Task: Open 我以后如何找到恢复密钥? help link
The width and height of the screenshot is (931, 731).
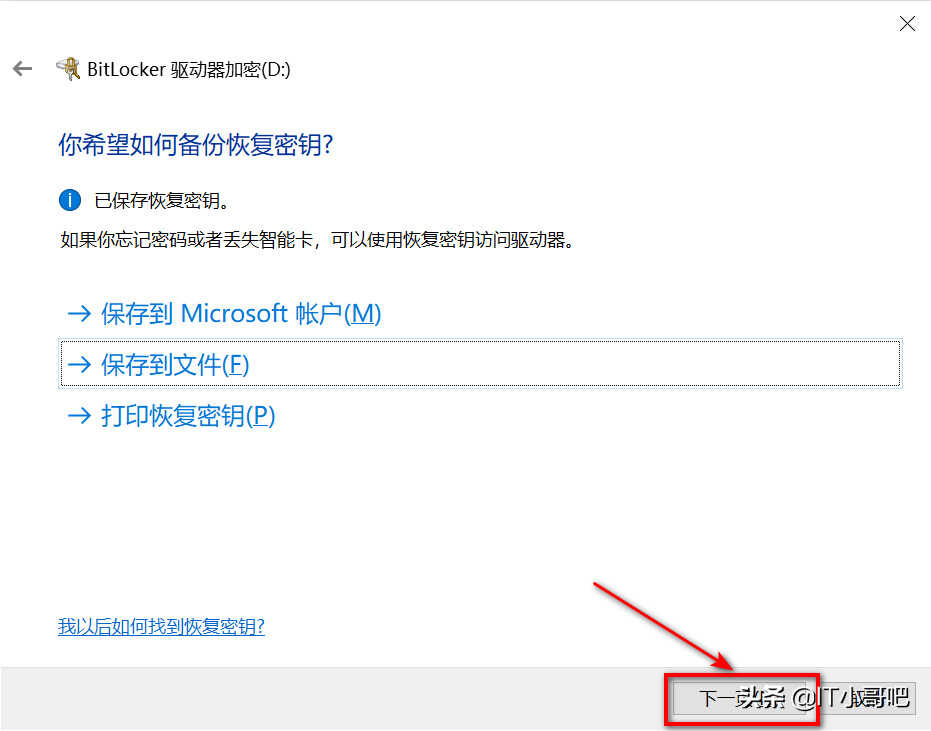Action: tap(161, 626)
